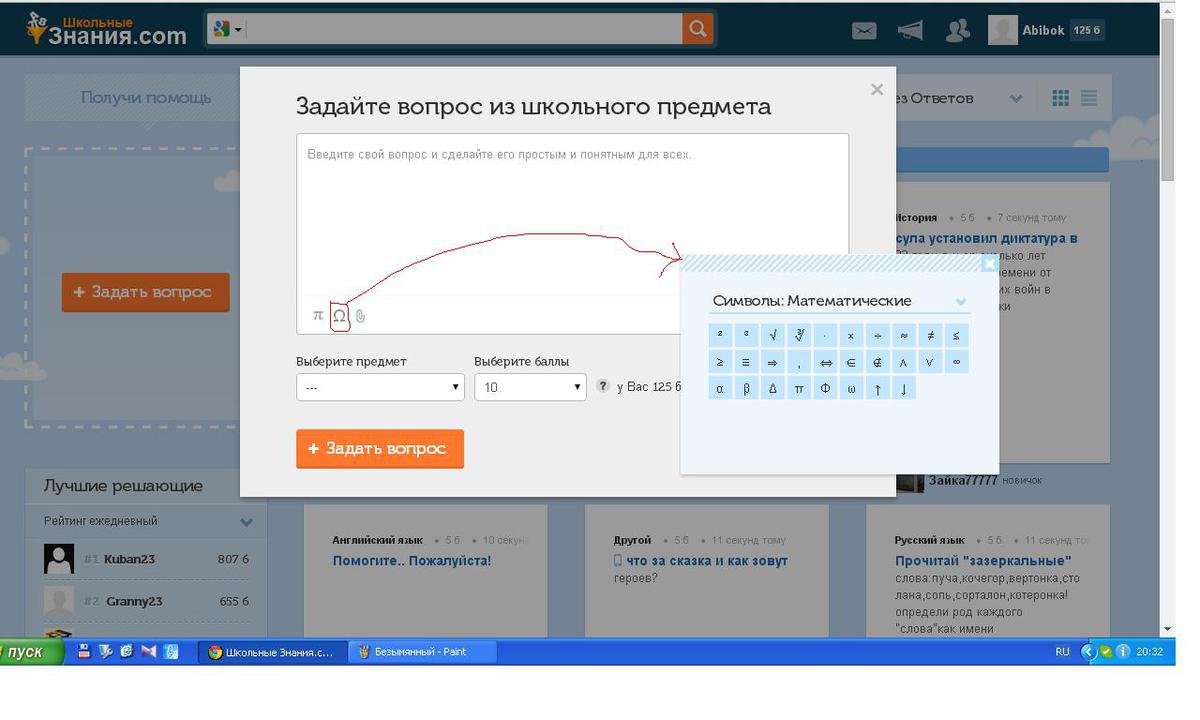Image resolution: width=1200 pixels, height=720 pixels.
Task: Open the search engine selector dropdown
Action: [227, 30]
